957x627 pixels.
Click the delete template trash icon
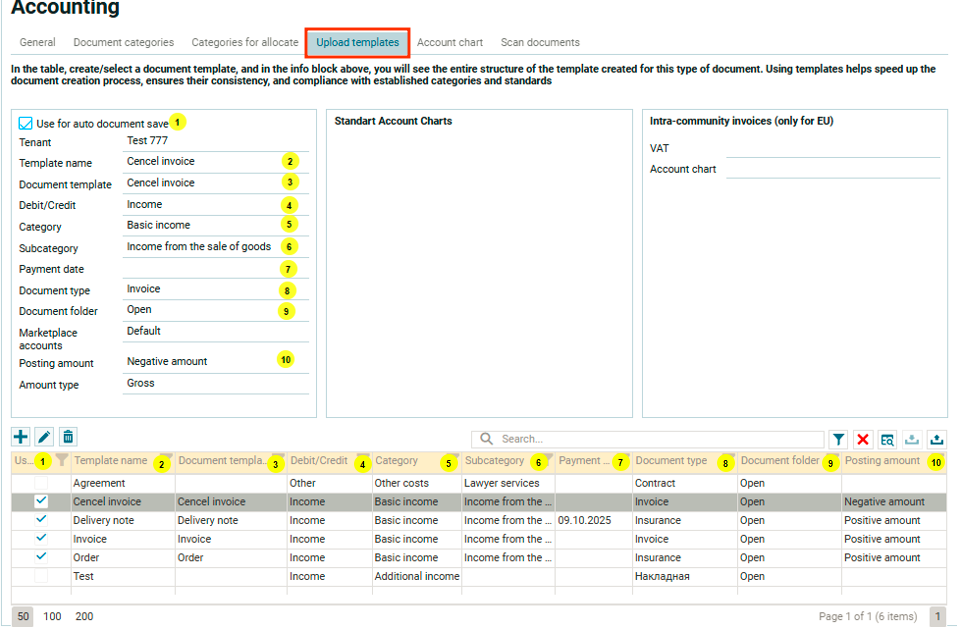(68, 437)
